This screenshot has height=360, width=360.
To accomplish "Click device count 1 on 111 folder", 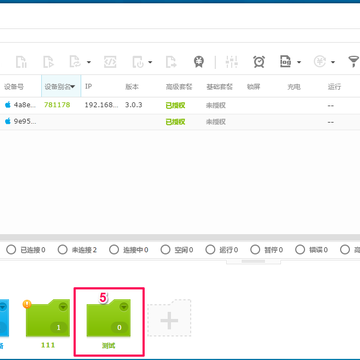I will pyautogui.click(x=59, y=328).
